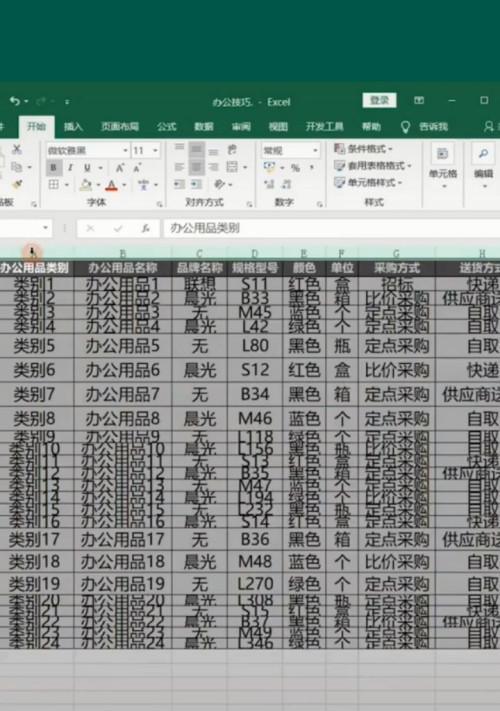The image size is (500, 711).
Task: Select the 品牌名称 header cell
Action: coord(199,268)
